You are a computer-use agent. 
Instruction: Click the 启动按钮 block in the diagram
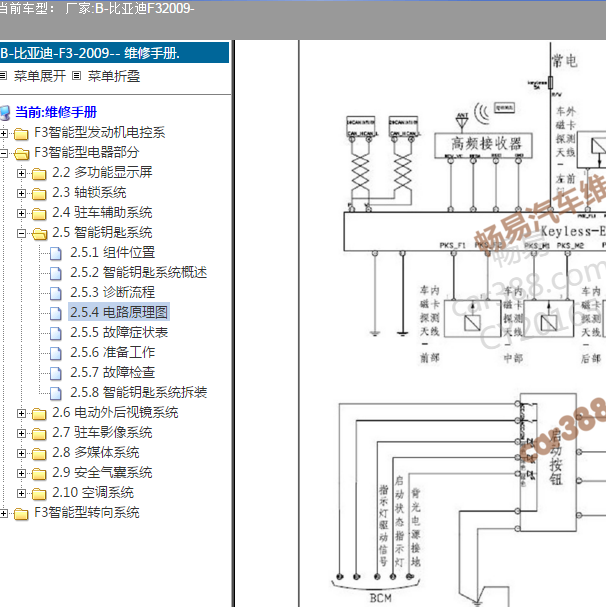coord(548,462)
